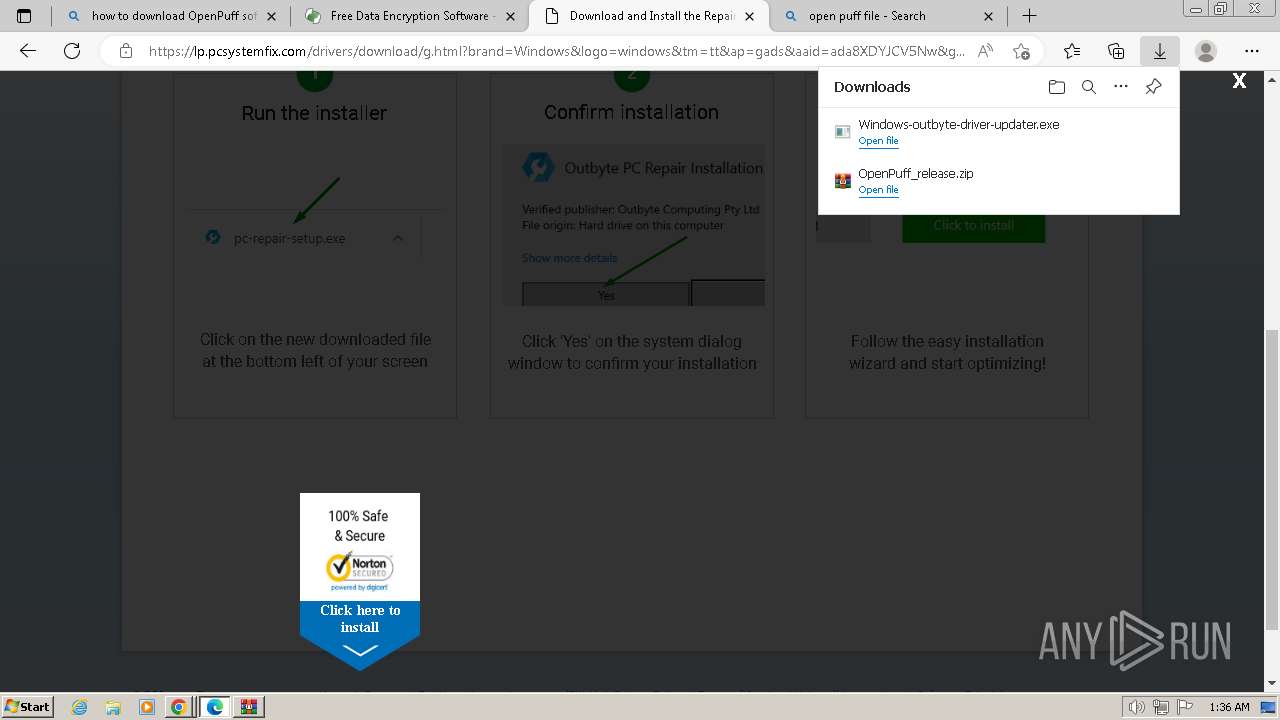Open file link for Windows-outbyte-driver-updater.exe

(x=878, y=141)
